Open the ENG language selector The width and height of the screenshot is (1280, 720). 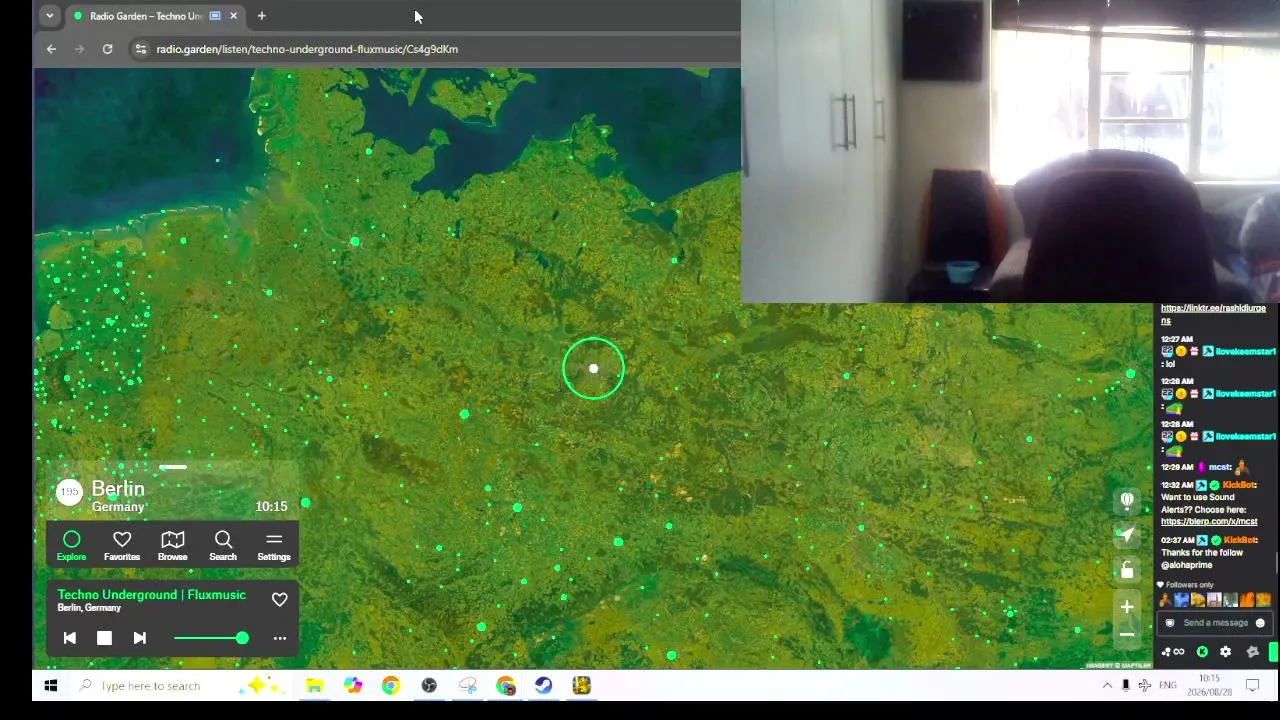coord(1168,686)
